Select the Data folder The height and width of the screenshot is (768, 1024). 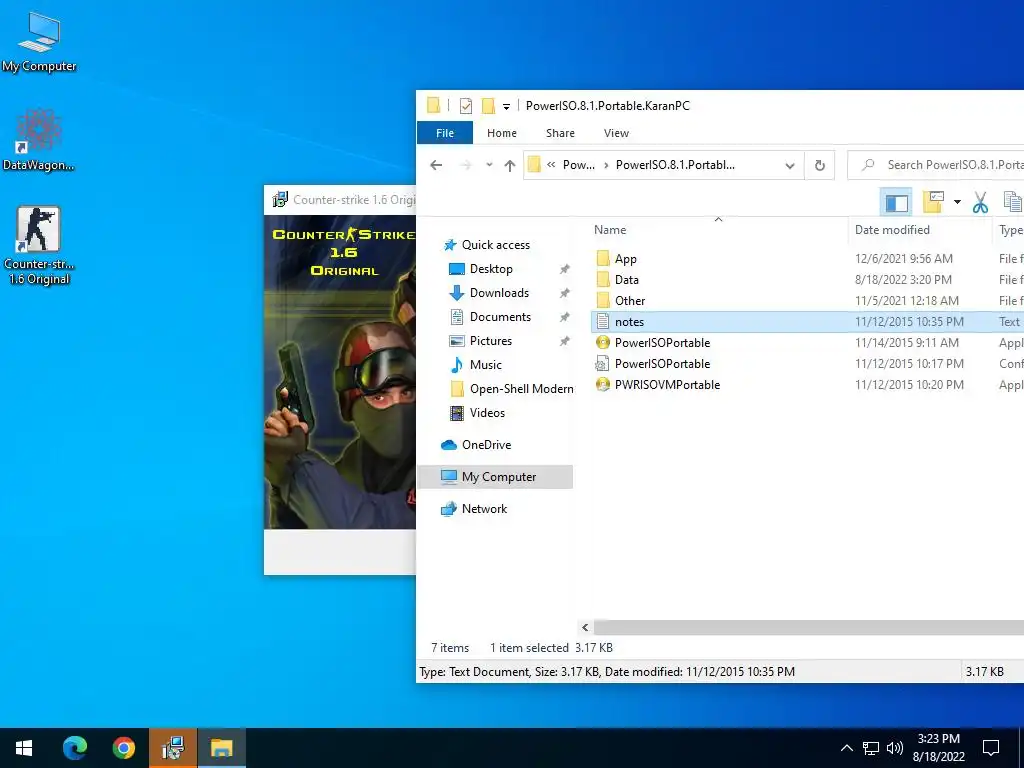pyautogui.click(x=626, y=280)
